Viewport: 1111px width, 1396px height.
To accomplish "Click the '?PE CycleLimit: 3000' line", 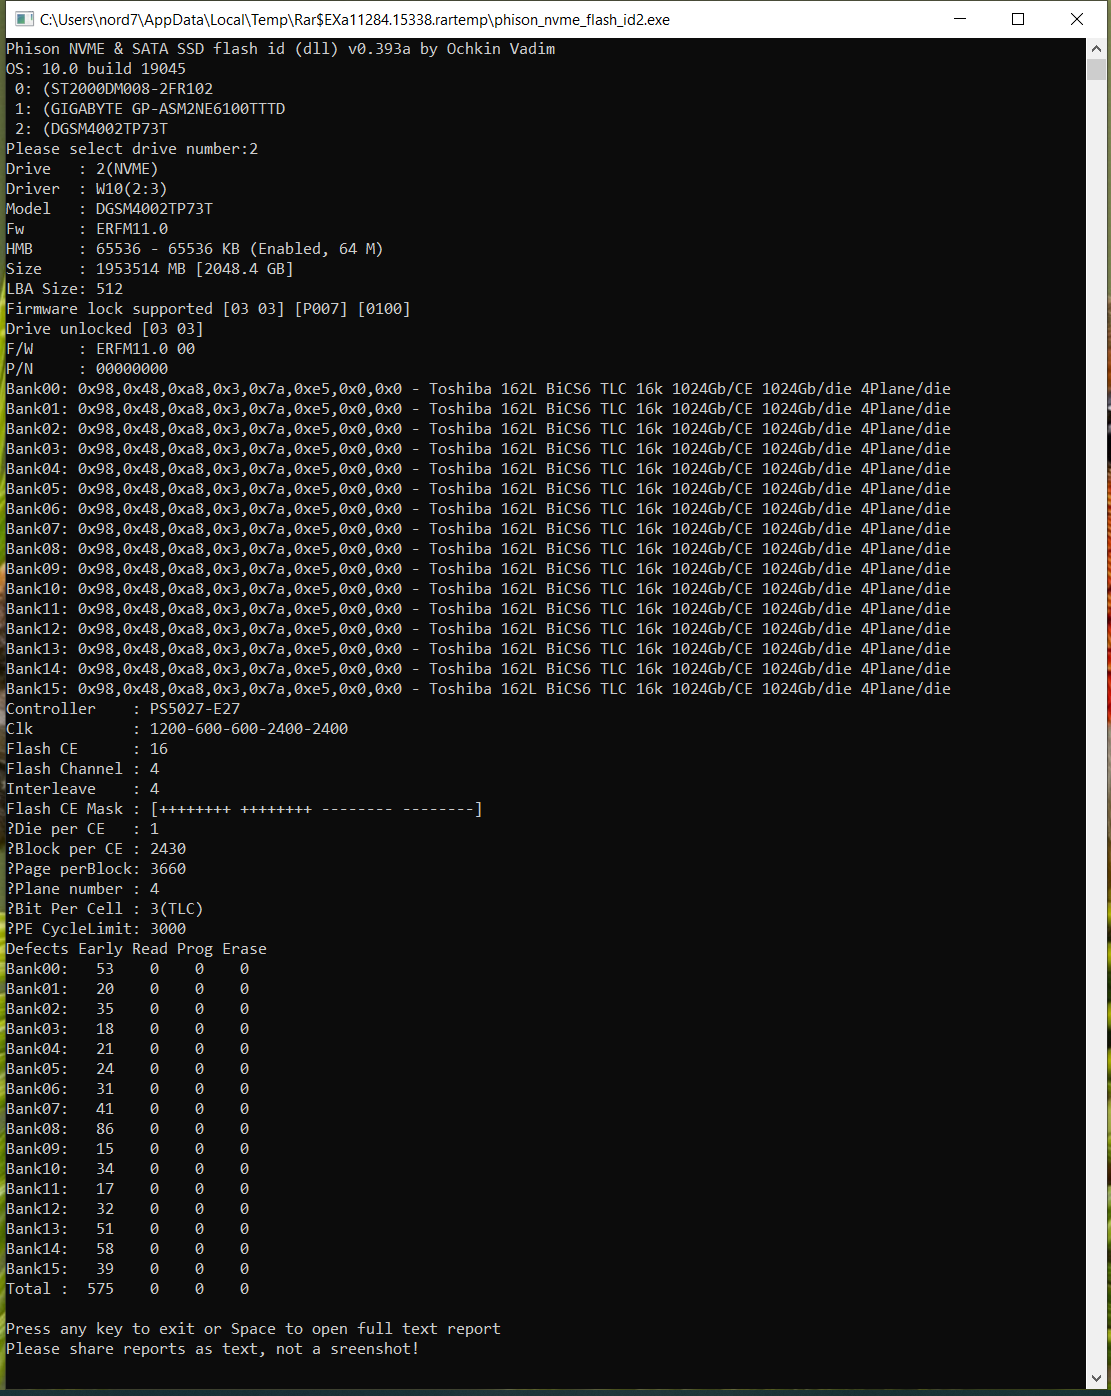I will (x=96, y=929).
